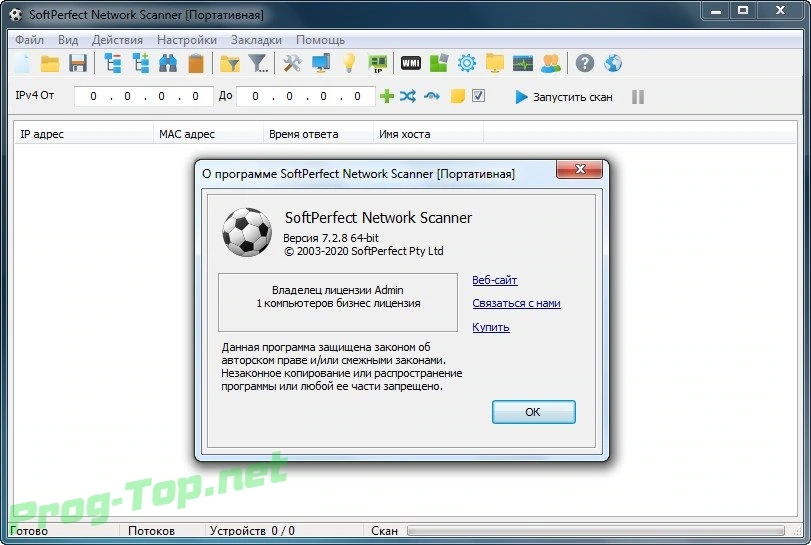This screenshot has width=811, height=545.
Task: Sort by IP адрес column header
Action: [x=84, y=134]
